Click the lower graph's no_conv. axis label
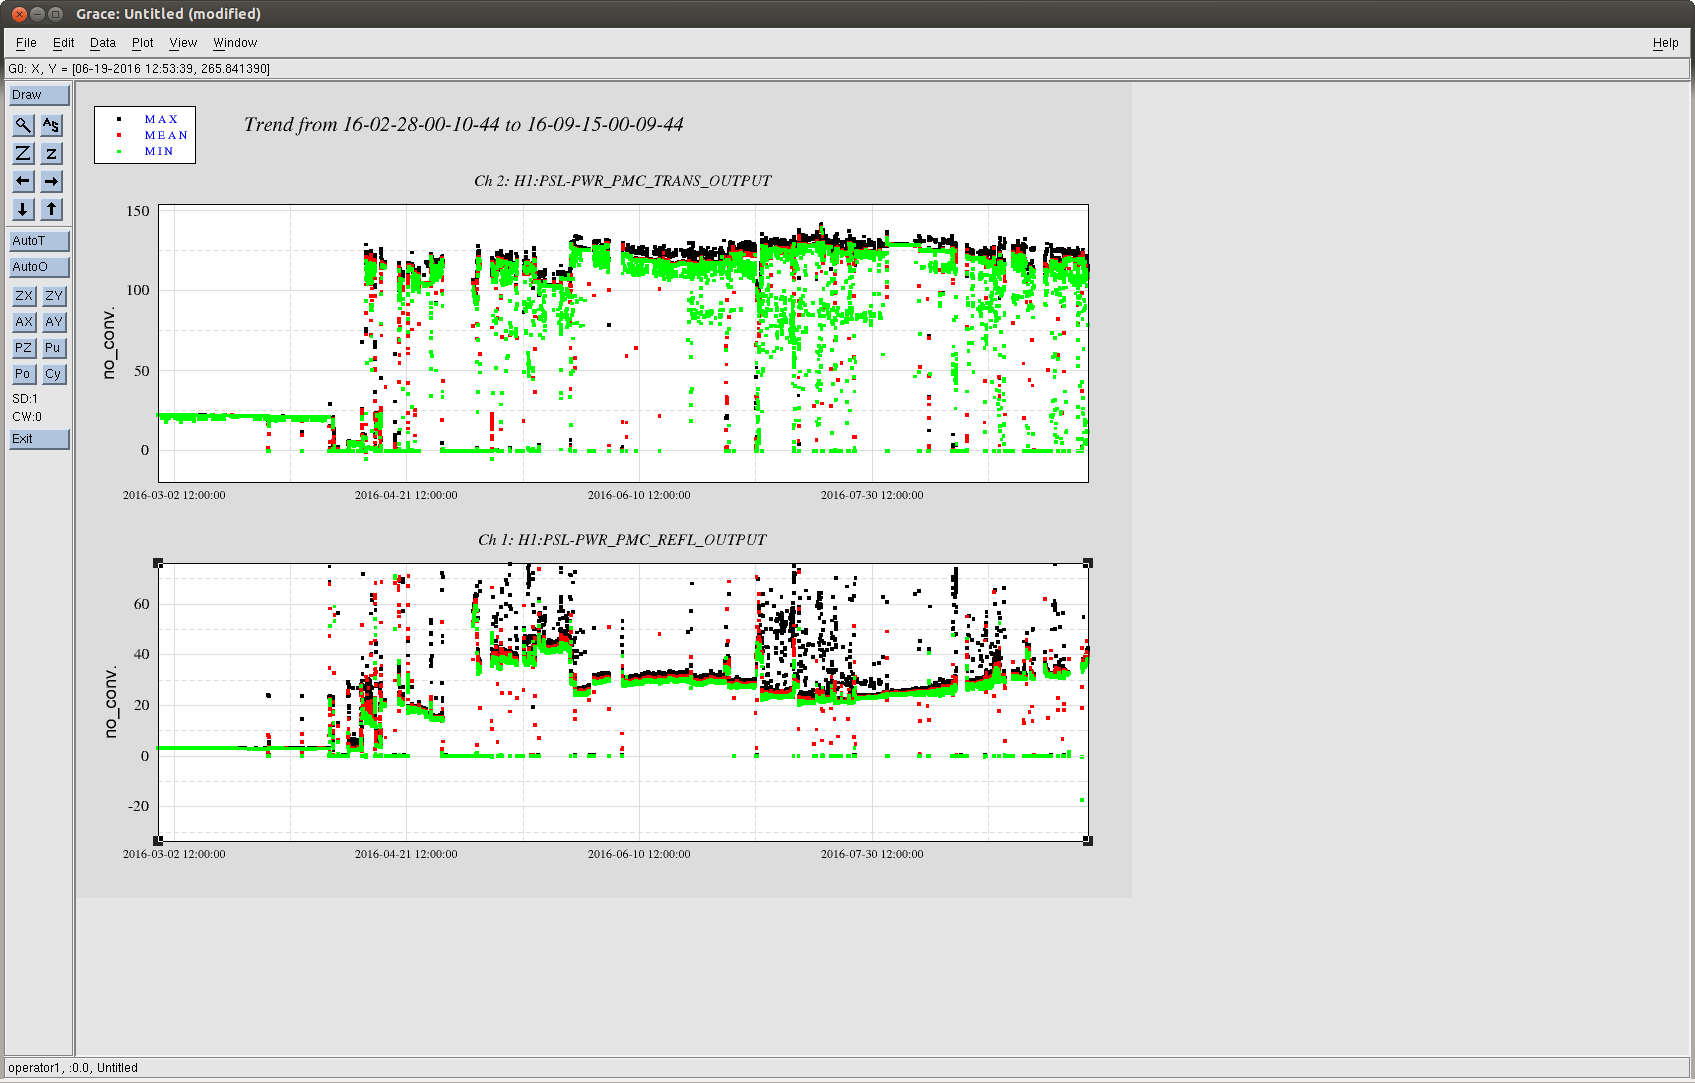The width and height of the screenshot is (1695, 1083). [110, 702]
